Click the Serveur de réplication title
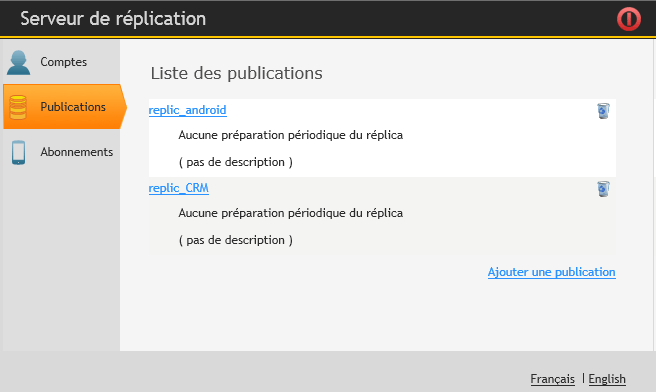 pyautogui.click(x=113, y=19)
